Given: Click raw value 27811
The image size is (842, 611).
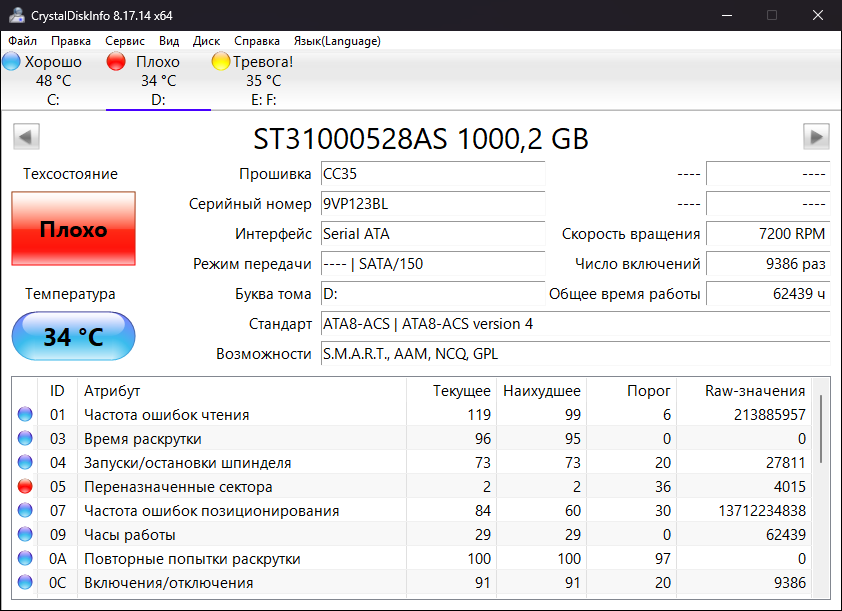Looking at the screenshot, I should coord(786,462).
